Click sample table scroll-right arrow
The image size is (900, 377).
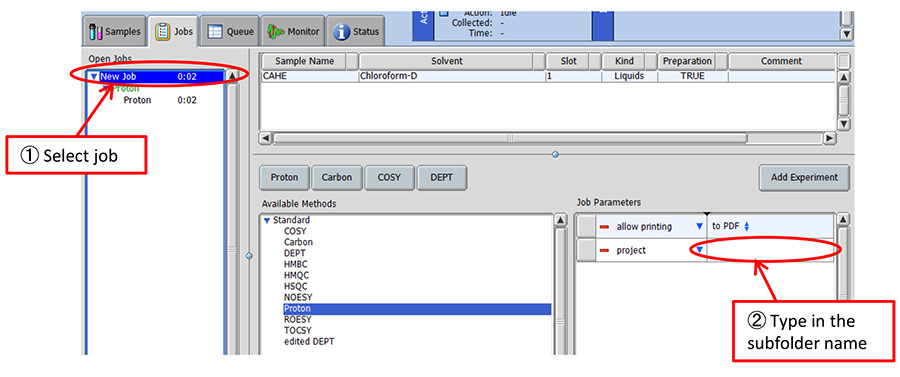coord(829,138)
